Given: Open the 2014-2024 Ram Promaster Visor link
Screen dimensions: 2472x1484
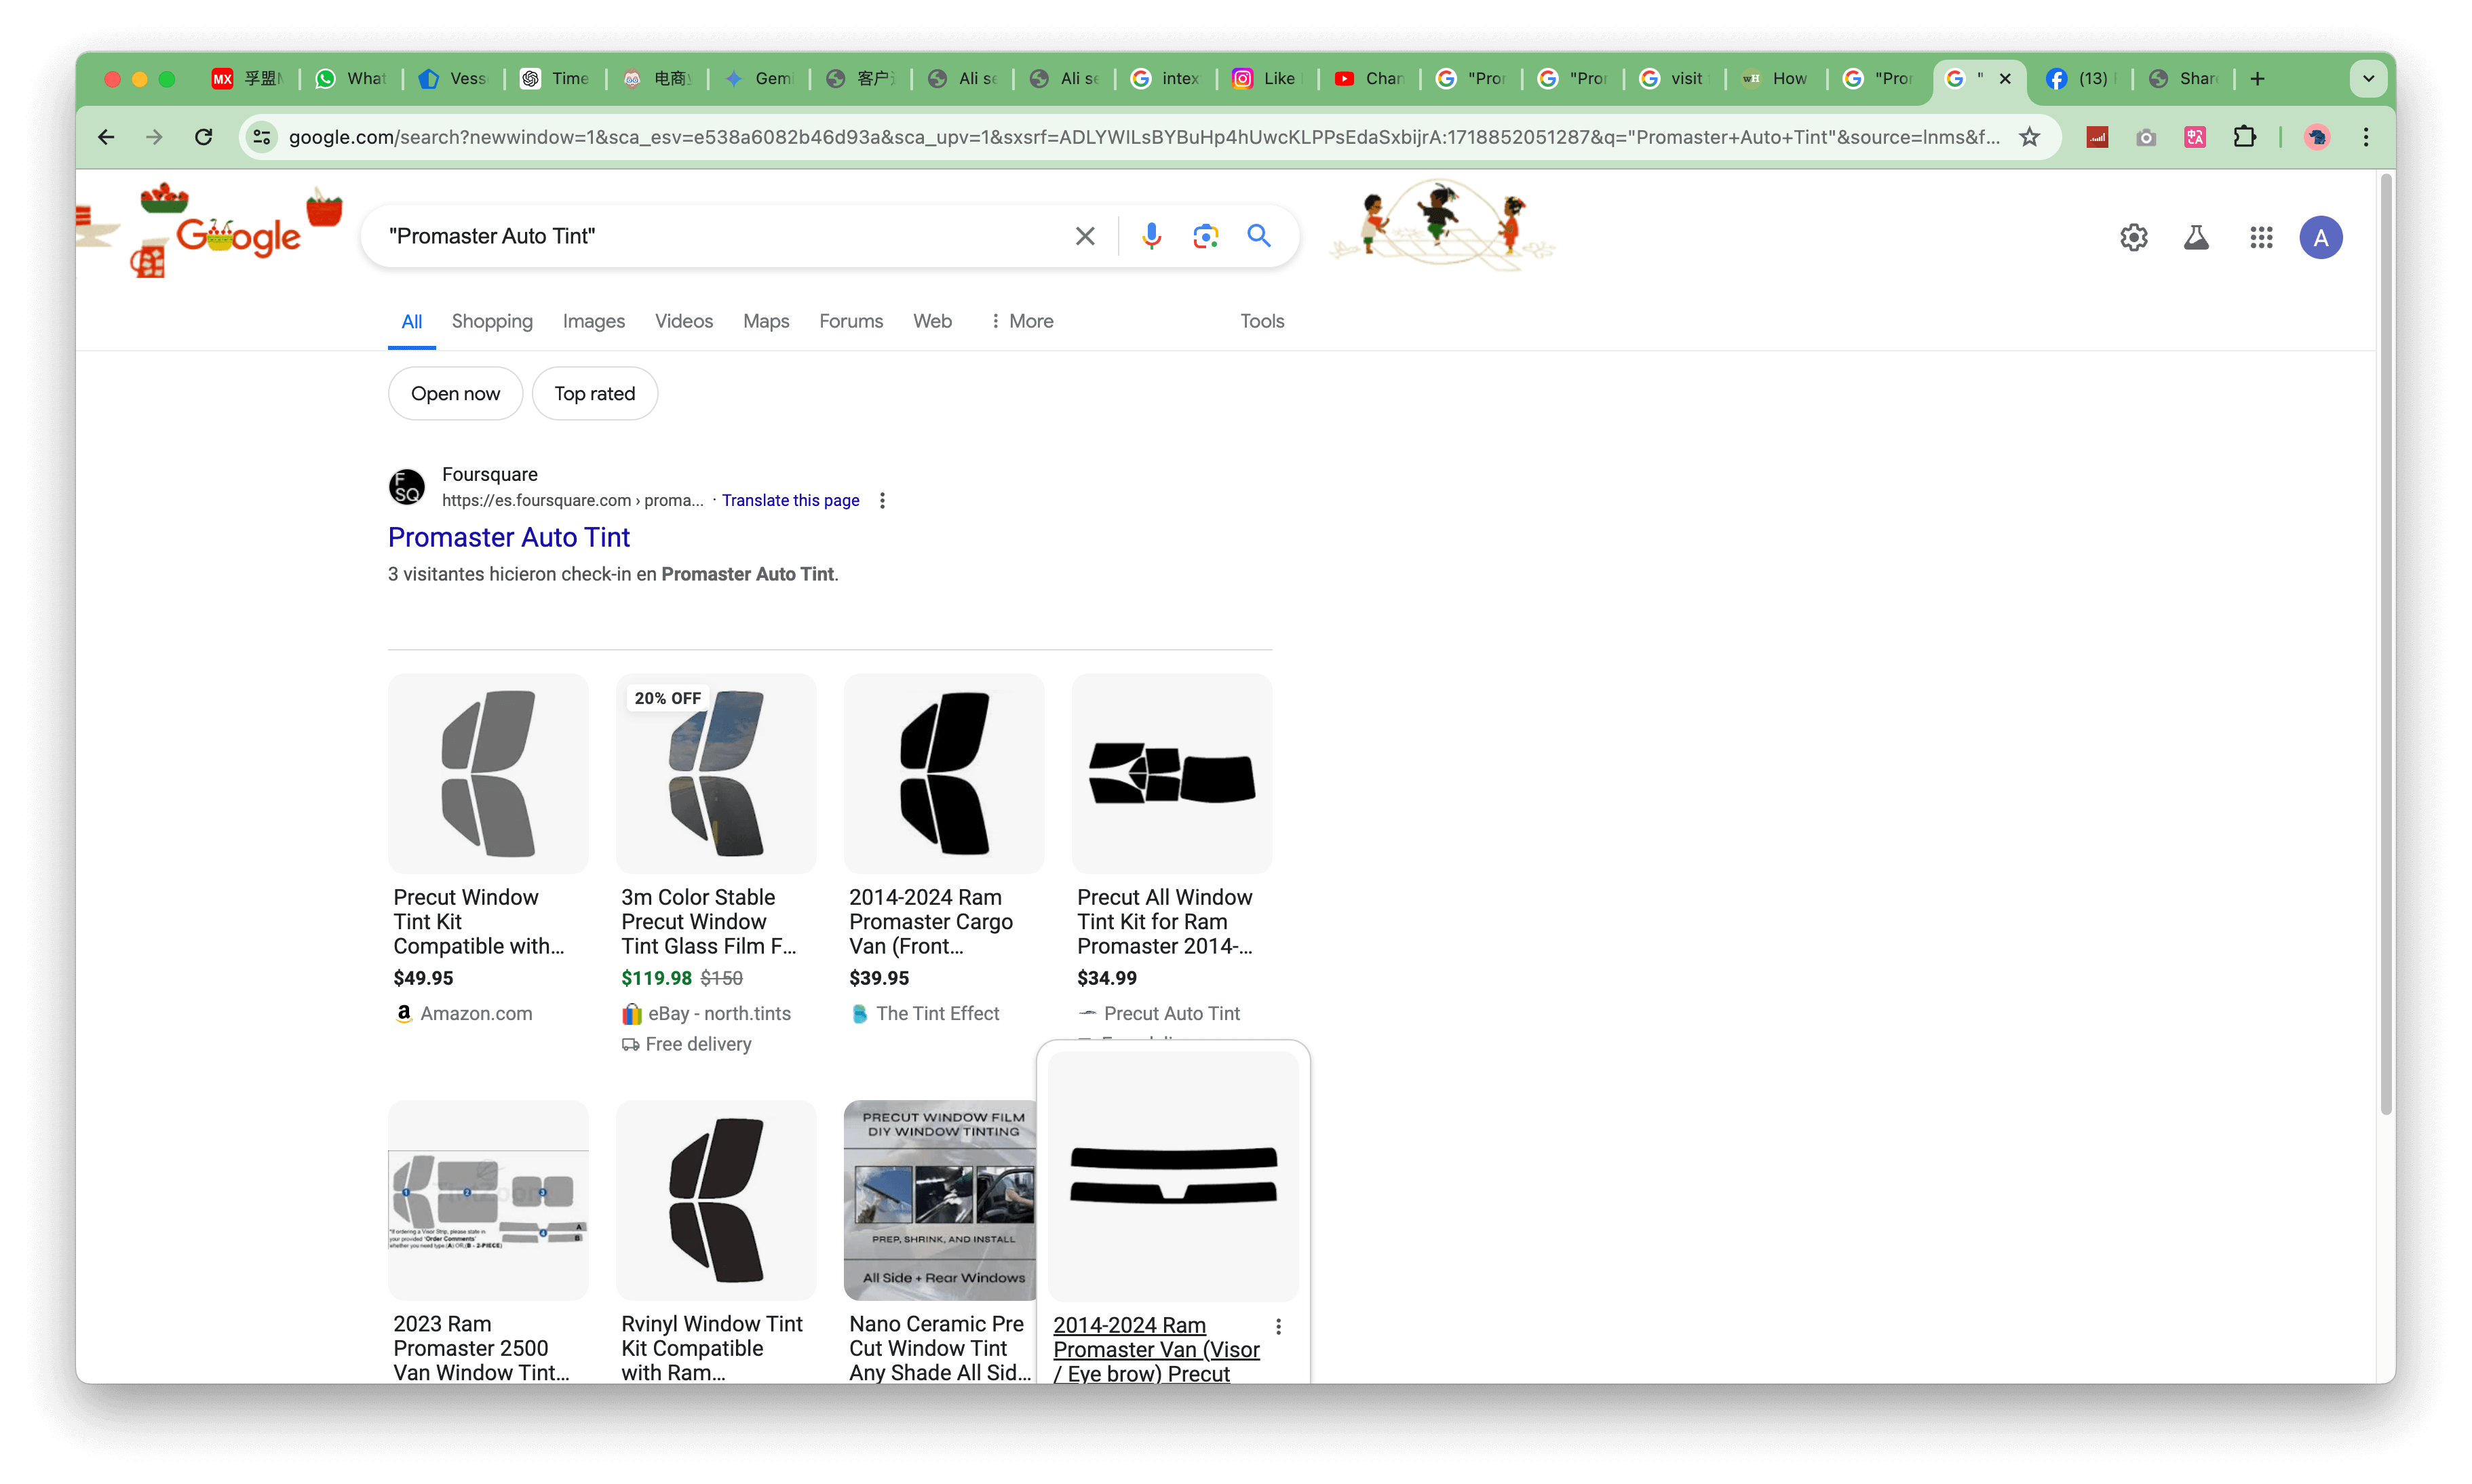Looking at the screenshot, I should [1156, 1349].
